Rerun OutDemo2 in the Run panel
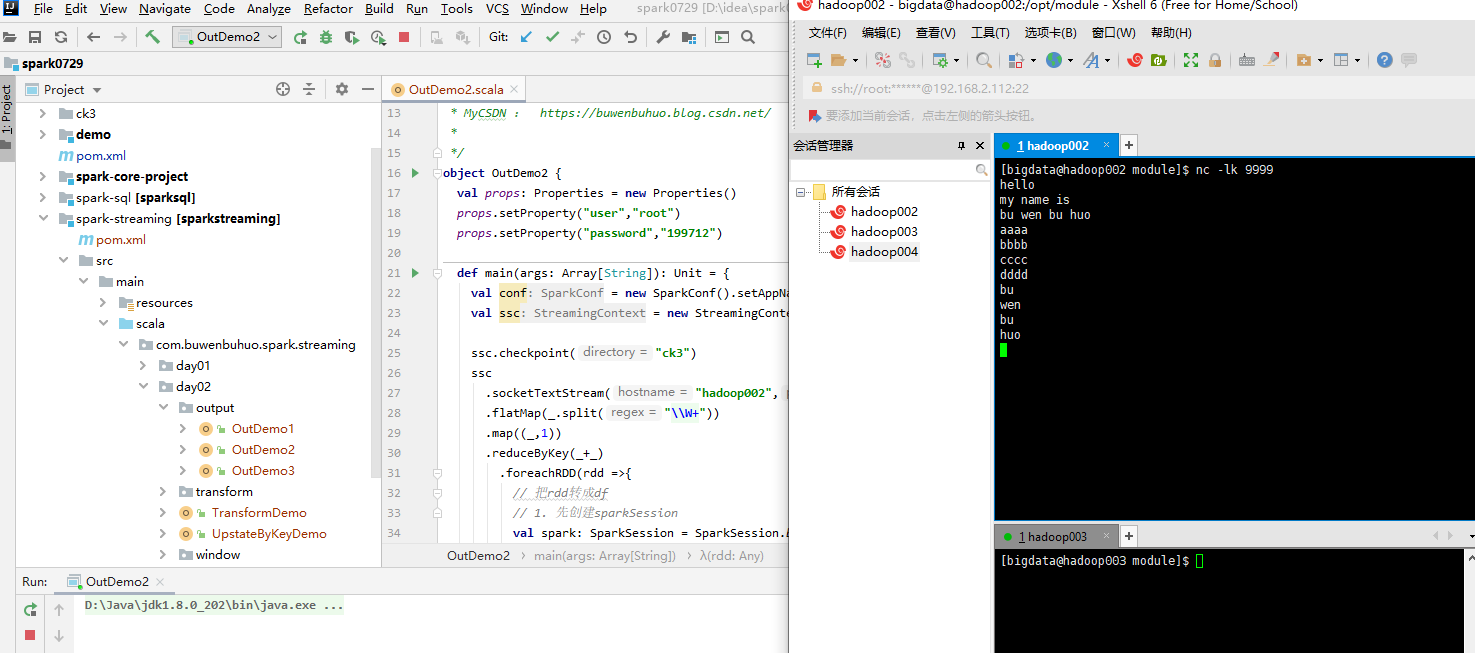 [30, 609]
